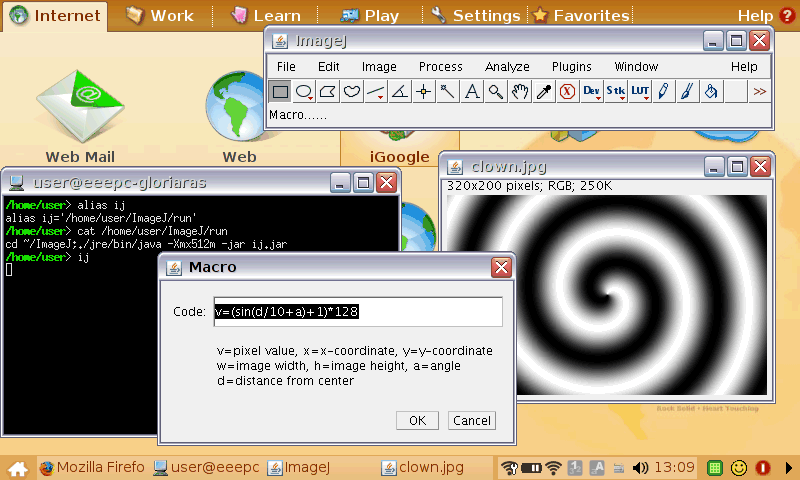Click the Home icon in taskbar
Screen dimensions: 800x480
[x=18, y=468]
